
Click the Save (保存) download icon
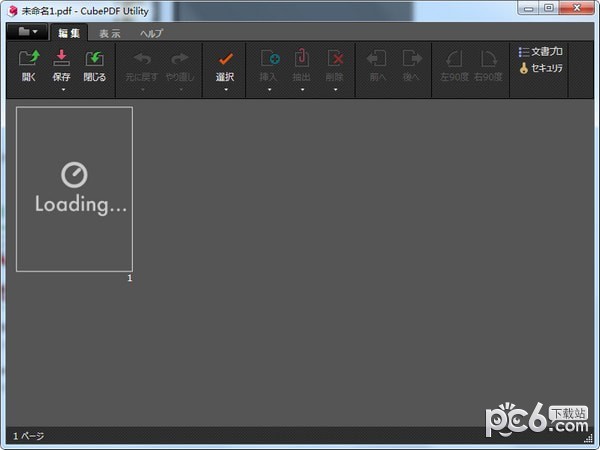(x=61, y=59)
